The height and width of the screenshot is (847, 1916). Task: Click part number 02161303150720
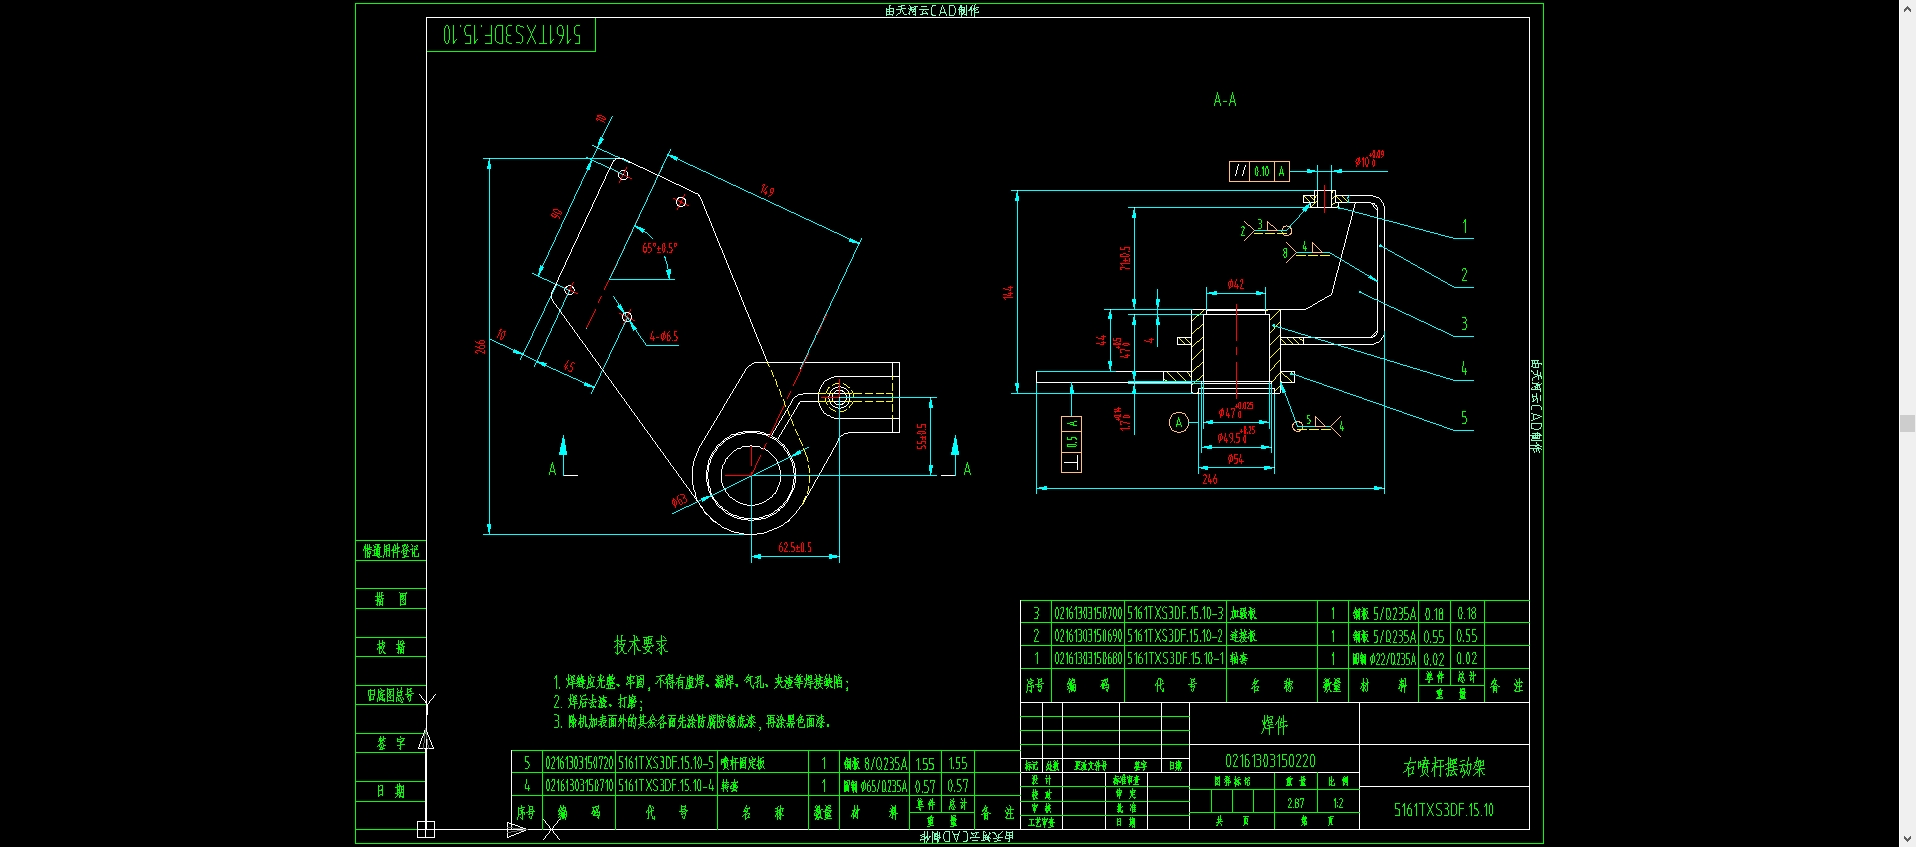[579, 763]
